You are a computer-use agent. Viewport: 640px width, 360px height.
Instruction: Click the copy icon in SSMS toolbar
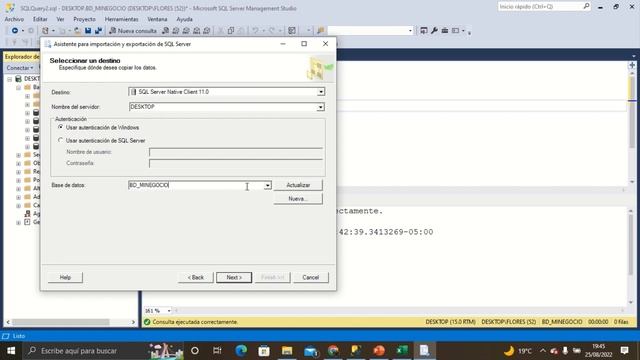point(231,31)
